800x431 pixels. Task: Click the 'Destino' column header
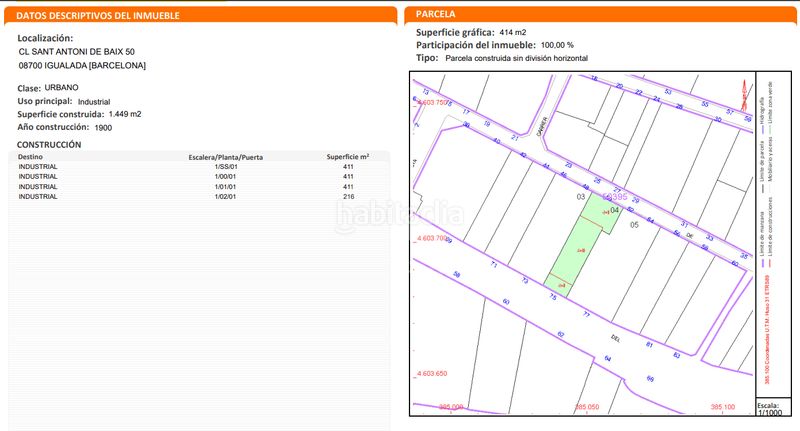[30, 157]
